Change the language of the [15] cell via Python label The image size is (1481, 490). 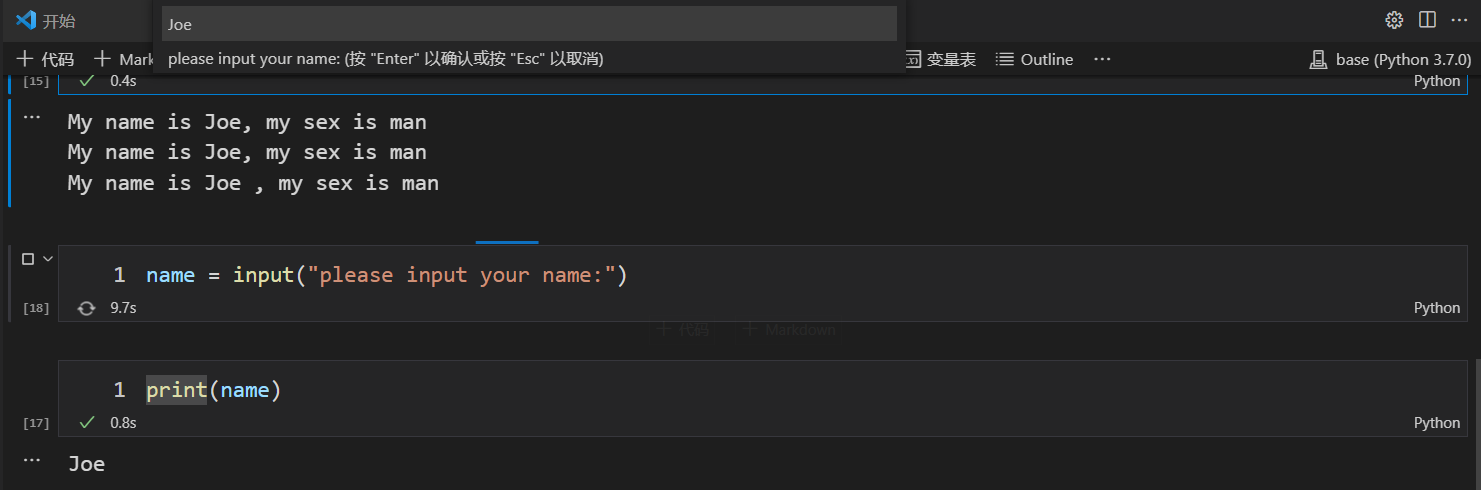1437,80
